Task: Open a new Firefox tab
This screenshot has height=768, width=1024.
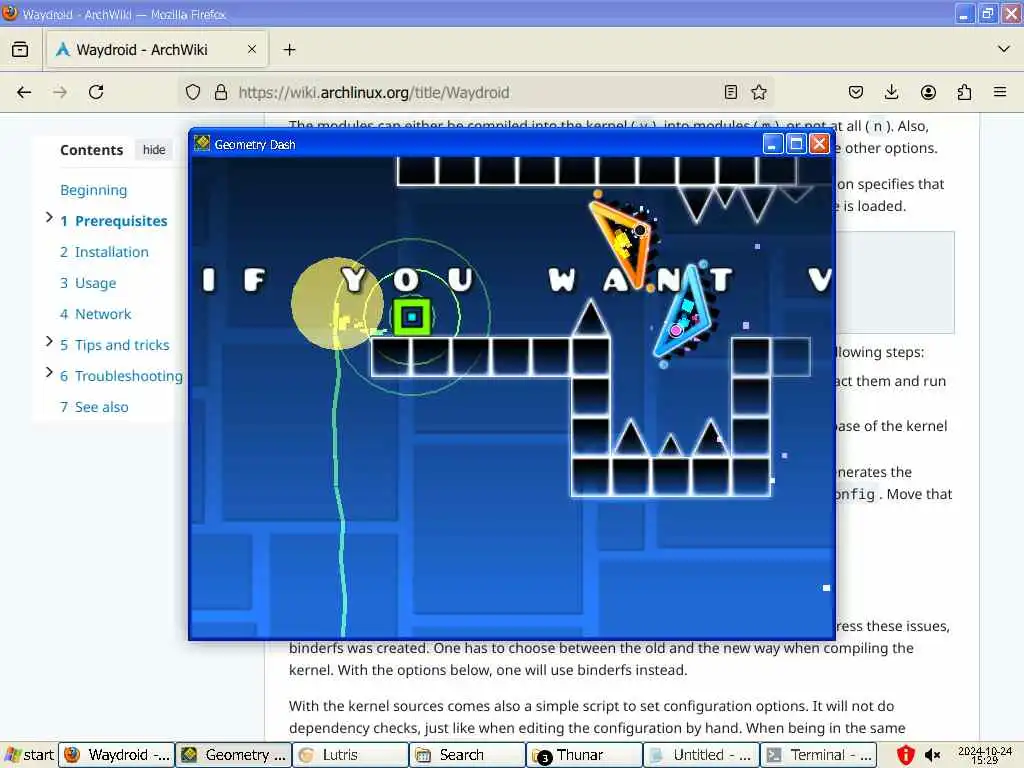Action: tap(289, 50)
